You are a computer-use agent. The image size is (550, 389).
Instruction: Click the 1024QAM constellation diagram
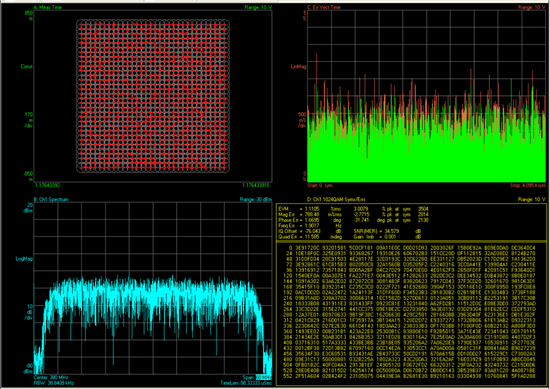[153, 96]
